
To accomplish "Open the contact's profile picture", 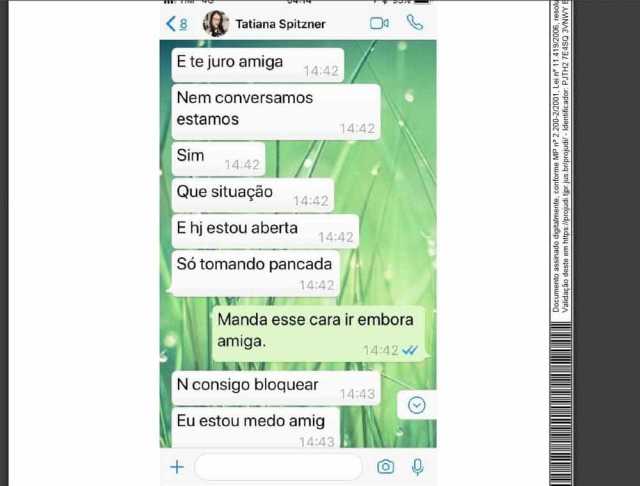I will click(216, 24).
